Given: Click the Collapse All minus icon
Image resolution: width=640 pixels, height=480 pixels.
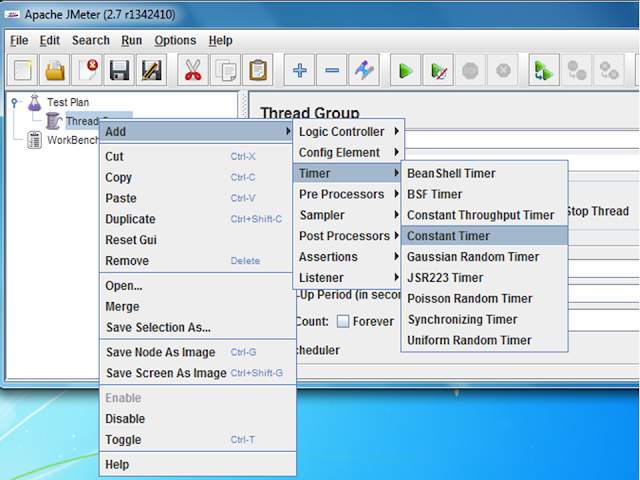Looking at the screenshot, I should (x=332, y=70).
